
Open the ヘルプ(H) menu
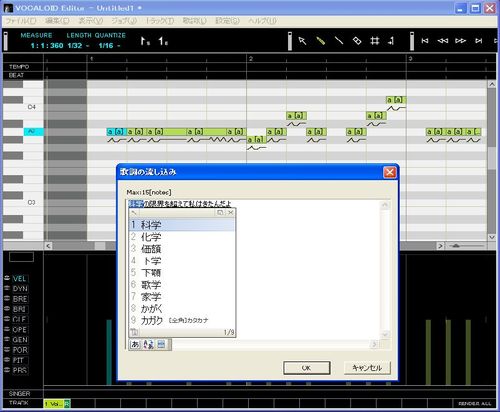point(262,21)
